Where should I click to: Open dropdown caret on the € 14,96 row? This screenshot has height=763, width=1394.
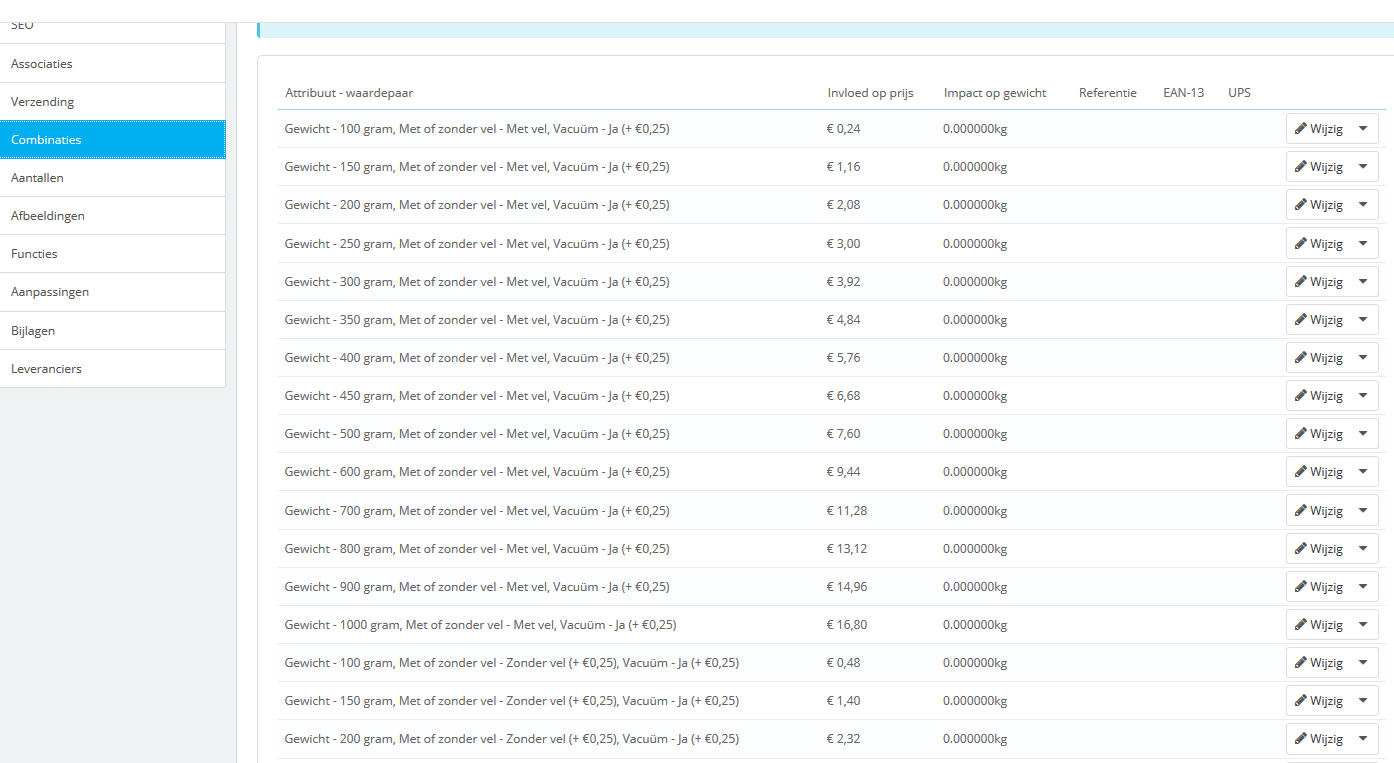[1363, 586]
